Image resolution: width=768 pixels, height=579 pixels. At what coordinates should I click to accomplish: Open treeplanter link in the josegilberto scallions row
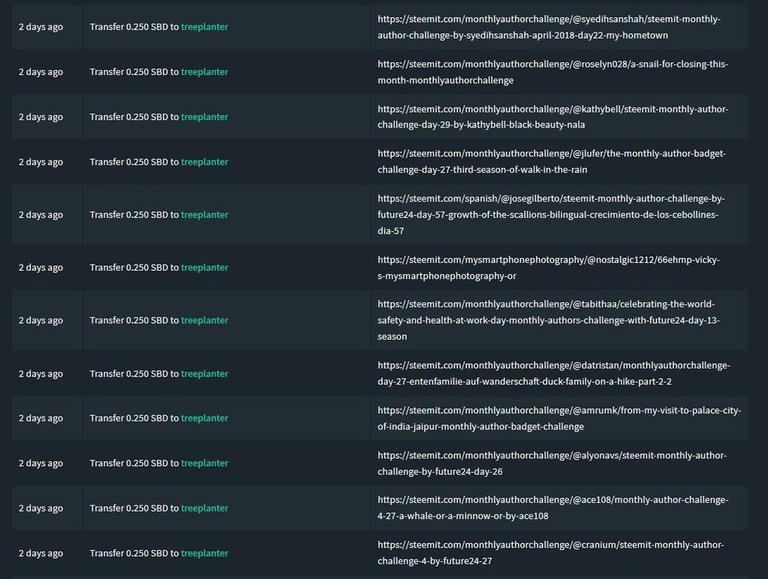(x=204, y=215)
